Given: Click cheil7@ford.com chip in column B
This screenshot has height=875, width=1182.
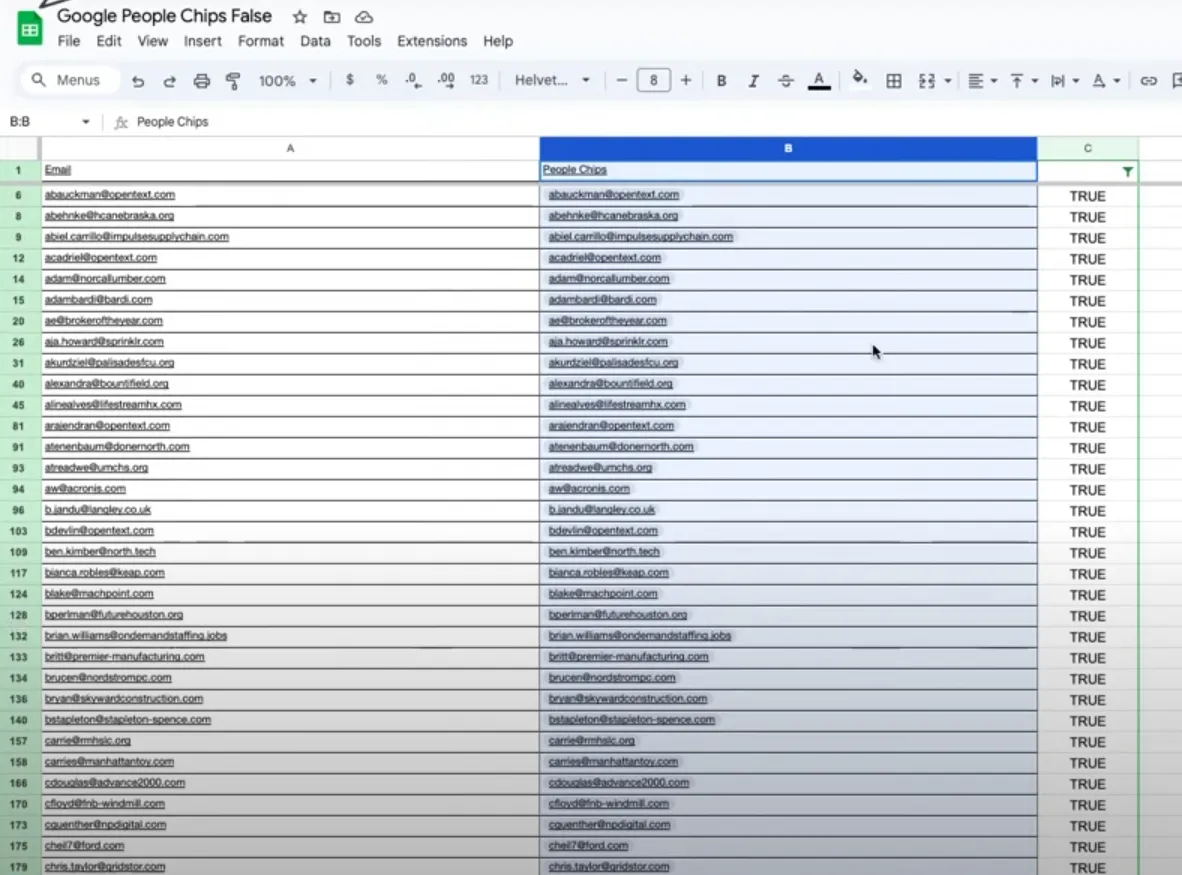Looking at the screenshot, I should pyautogui.click(x=588, y=846).
